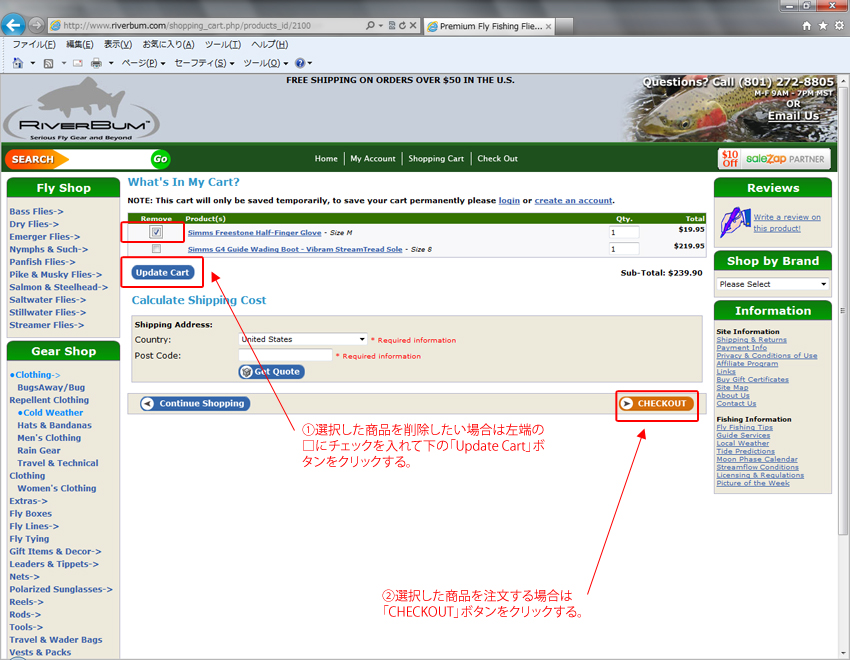Click the RSS feeds icon in command bar

coord(48,63)
